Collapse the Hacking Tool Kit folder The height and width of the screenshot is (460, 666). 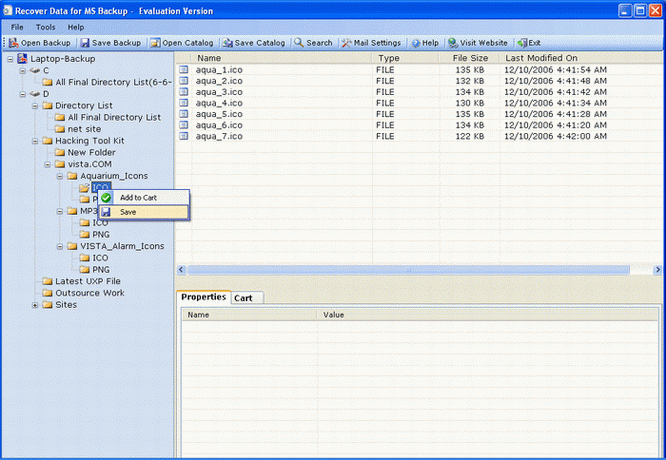35,140
